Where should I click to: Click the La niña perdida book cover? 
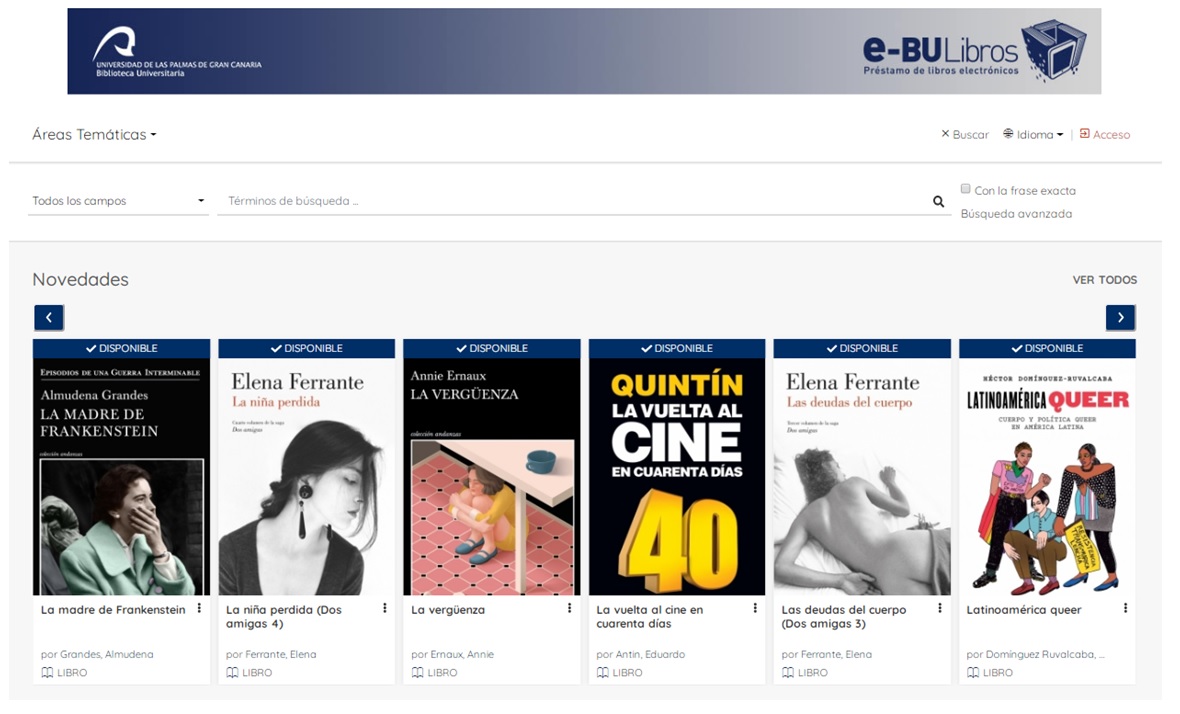click(x=306, y=476)
